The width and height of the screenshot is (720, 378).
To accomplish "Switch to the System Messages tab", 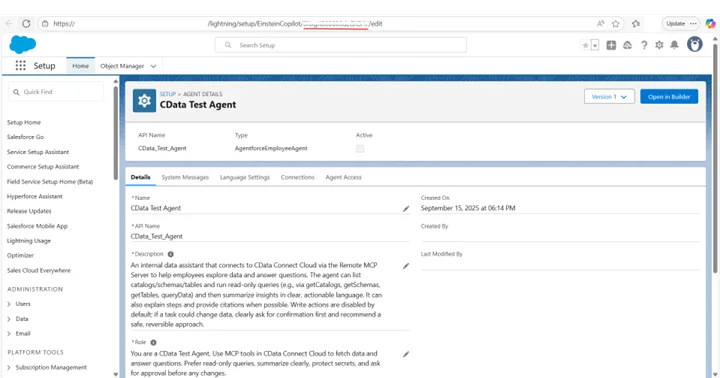I will pyautogui.click(x=185, y=177).
